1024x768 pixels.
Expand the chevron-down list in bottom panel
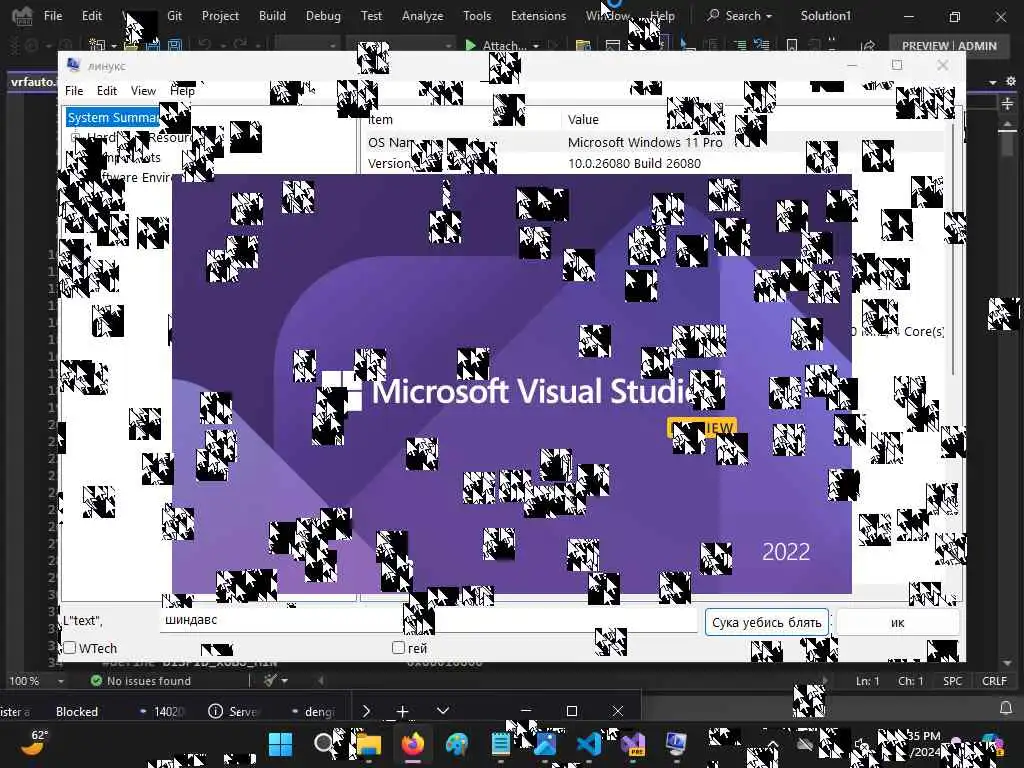[443, 711]
